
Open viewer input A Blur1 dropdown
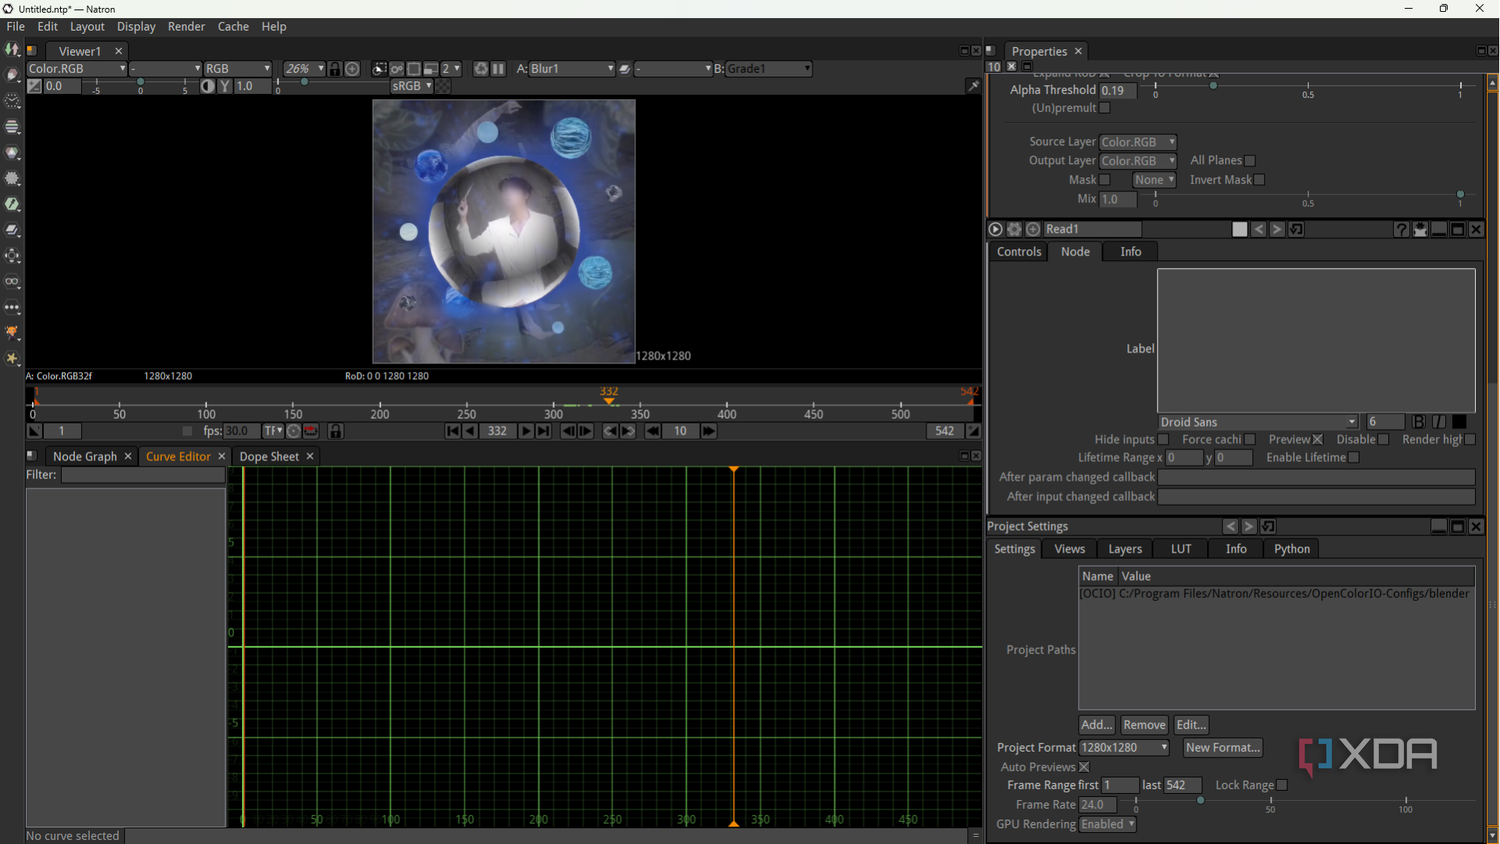click(x=572, y=69)
